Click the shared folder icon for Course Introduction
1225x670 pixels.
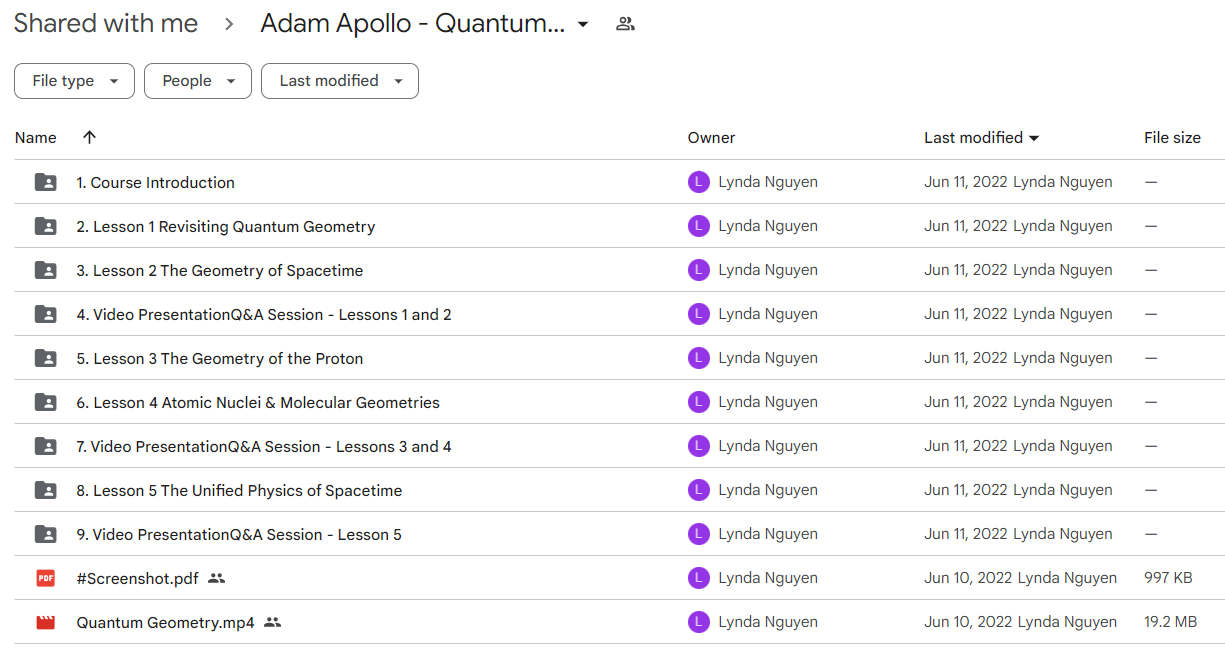pos(46,182)
